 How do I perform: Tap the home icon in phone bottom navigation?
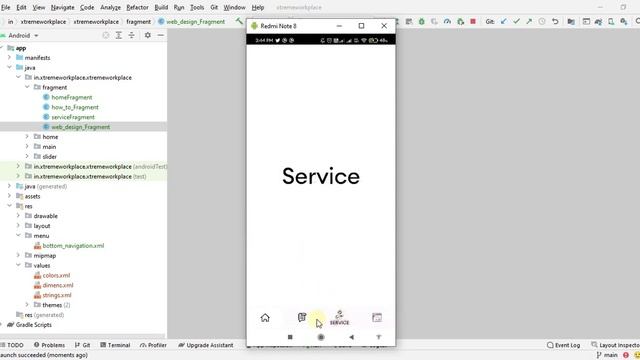coord(265,318)
